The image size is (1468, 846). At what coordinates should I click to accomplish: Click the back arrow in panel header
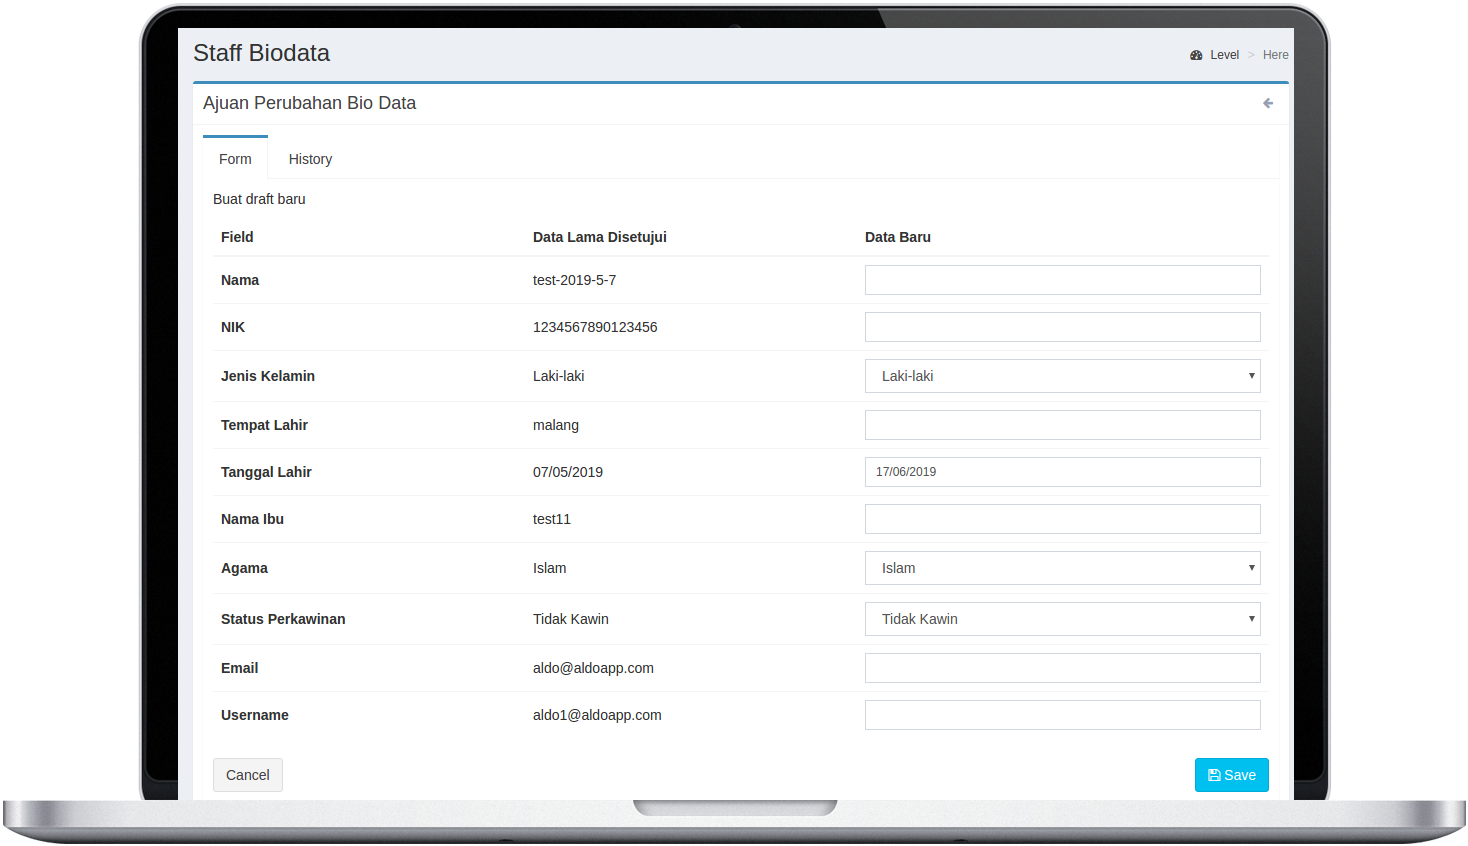pyautogui.click(x=1268, y=103)
